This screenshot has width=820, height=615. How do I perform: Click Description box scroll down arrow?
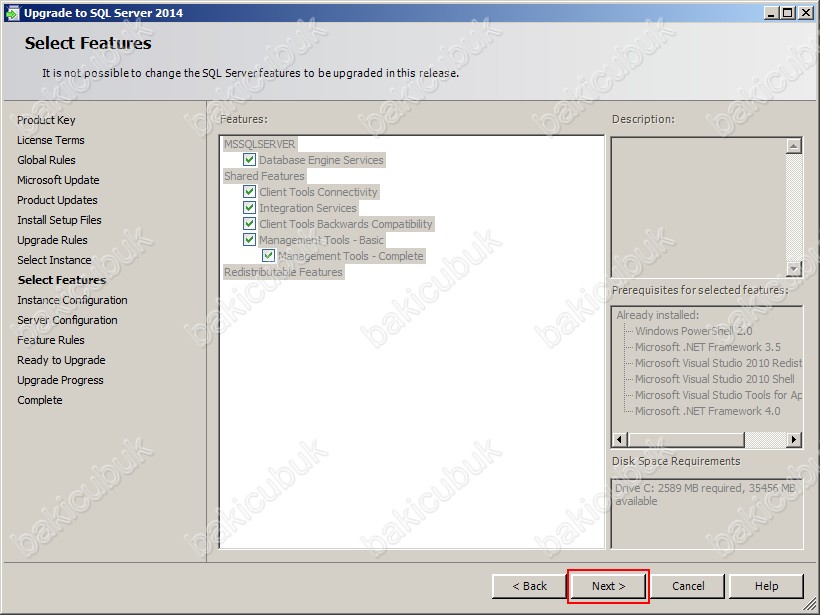click(x=794, y=269)
